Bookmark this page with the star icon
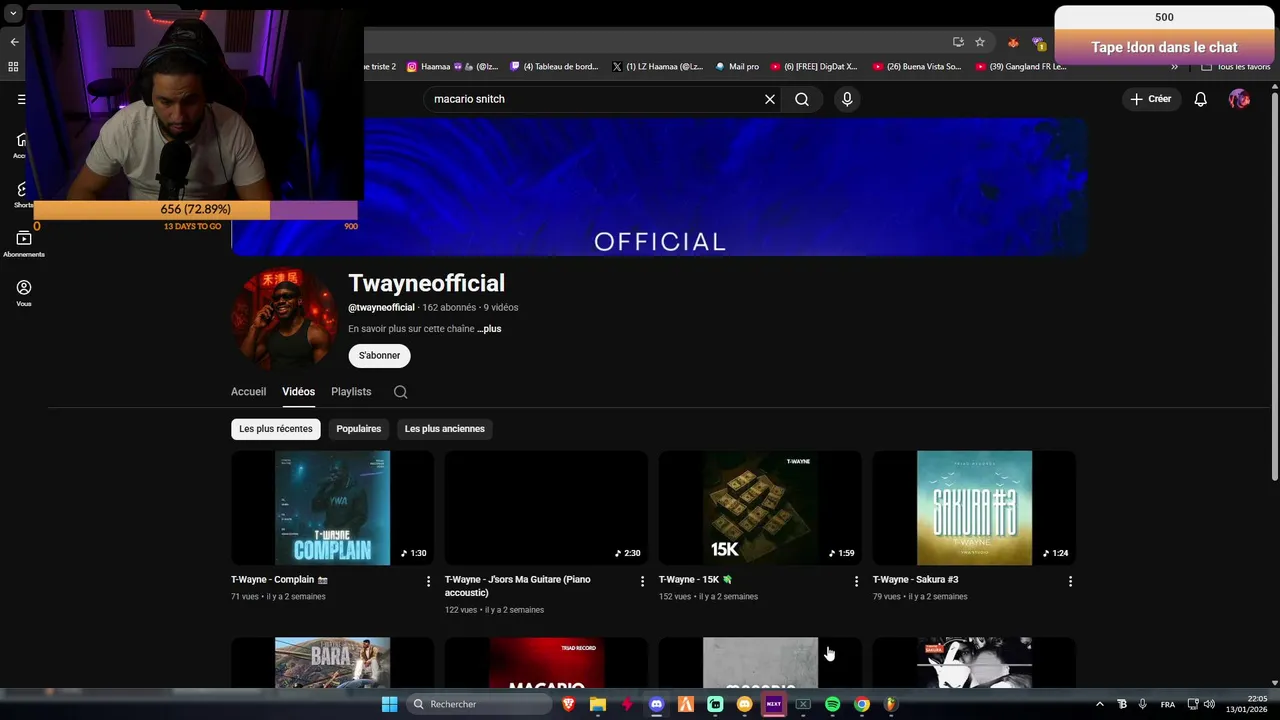This screenshot has width=1280, height=720. [980, 42]
